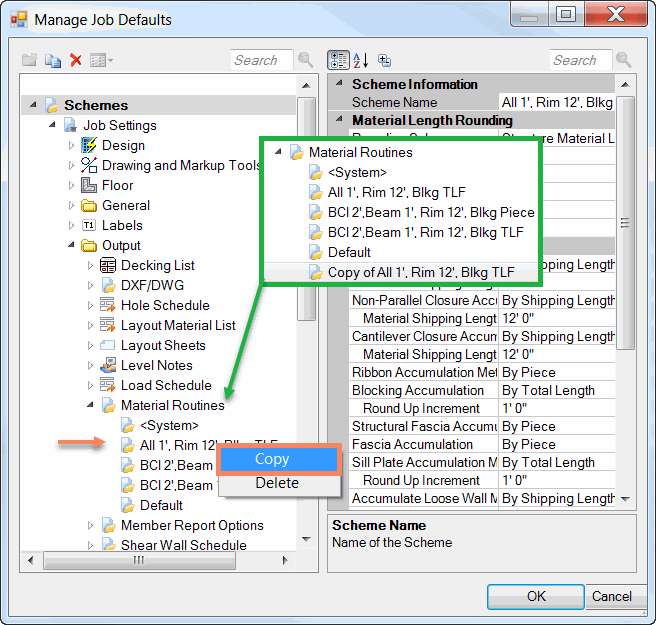This screenshot has height=625, width=656.
Task: Click the Output folder icon
Action: coord(89,246)
